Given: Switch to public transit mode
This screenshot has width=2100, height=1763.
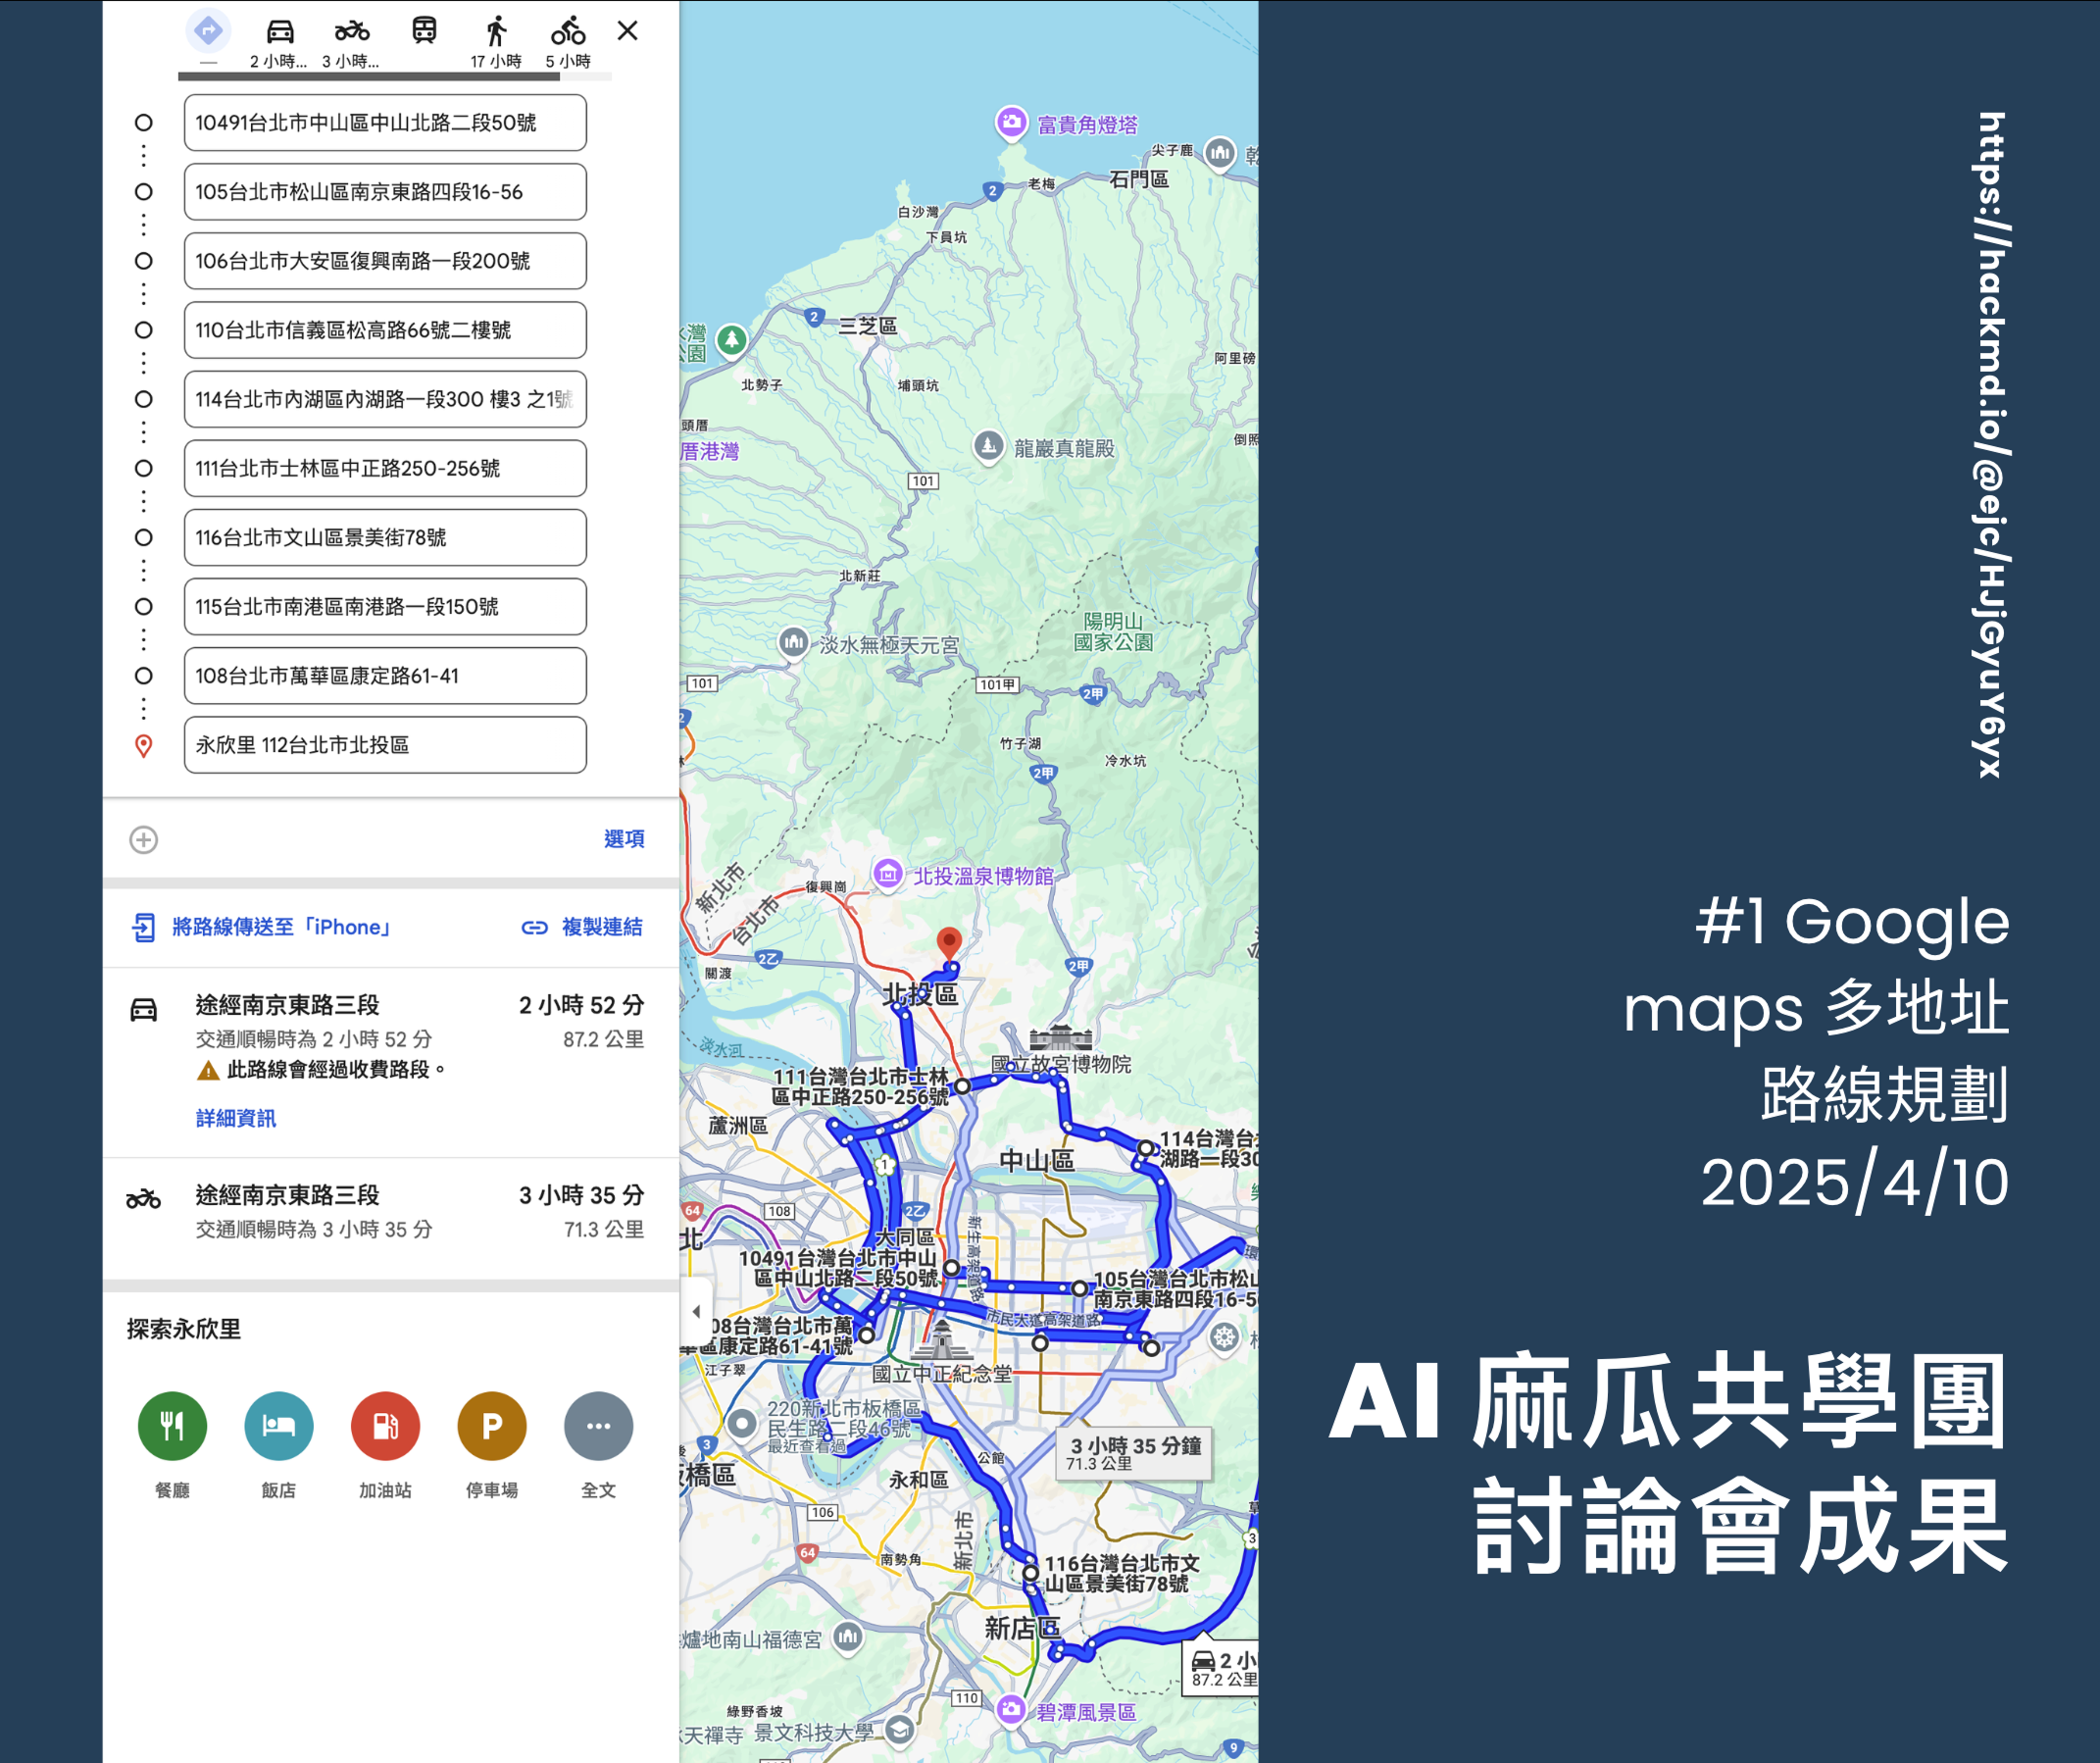Looking at the screenshot, I should tap(424, 31).
